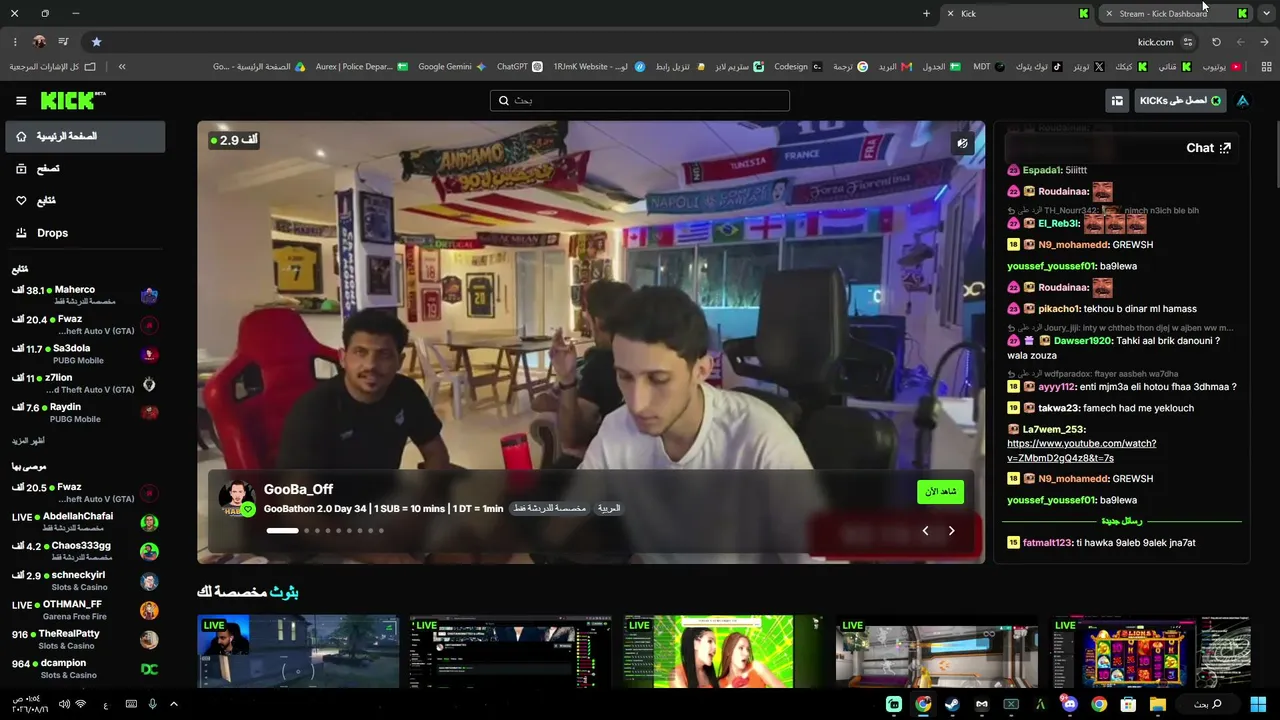
Task: Open the profile avatar icon in Kick header
Action: pos(1243,100)
